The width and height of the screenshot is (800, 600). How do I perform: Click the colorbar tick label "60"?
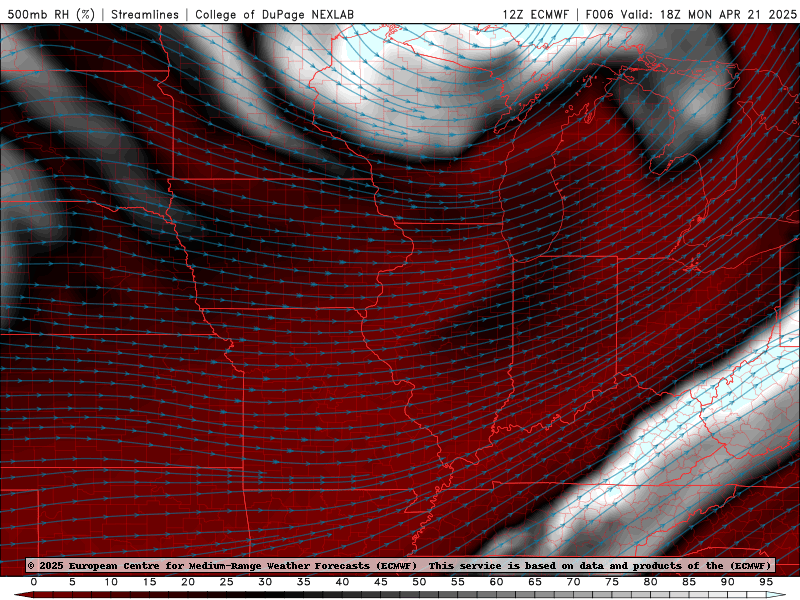coord(496,582)
